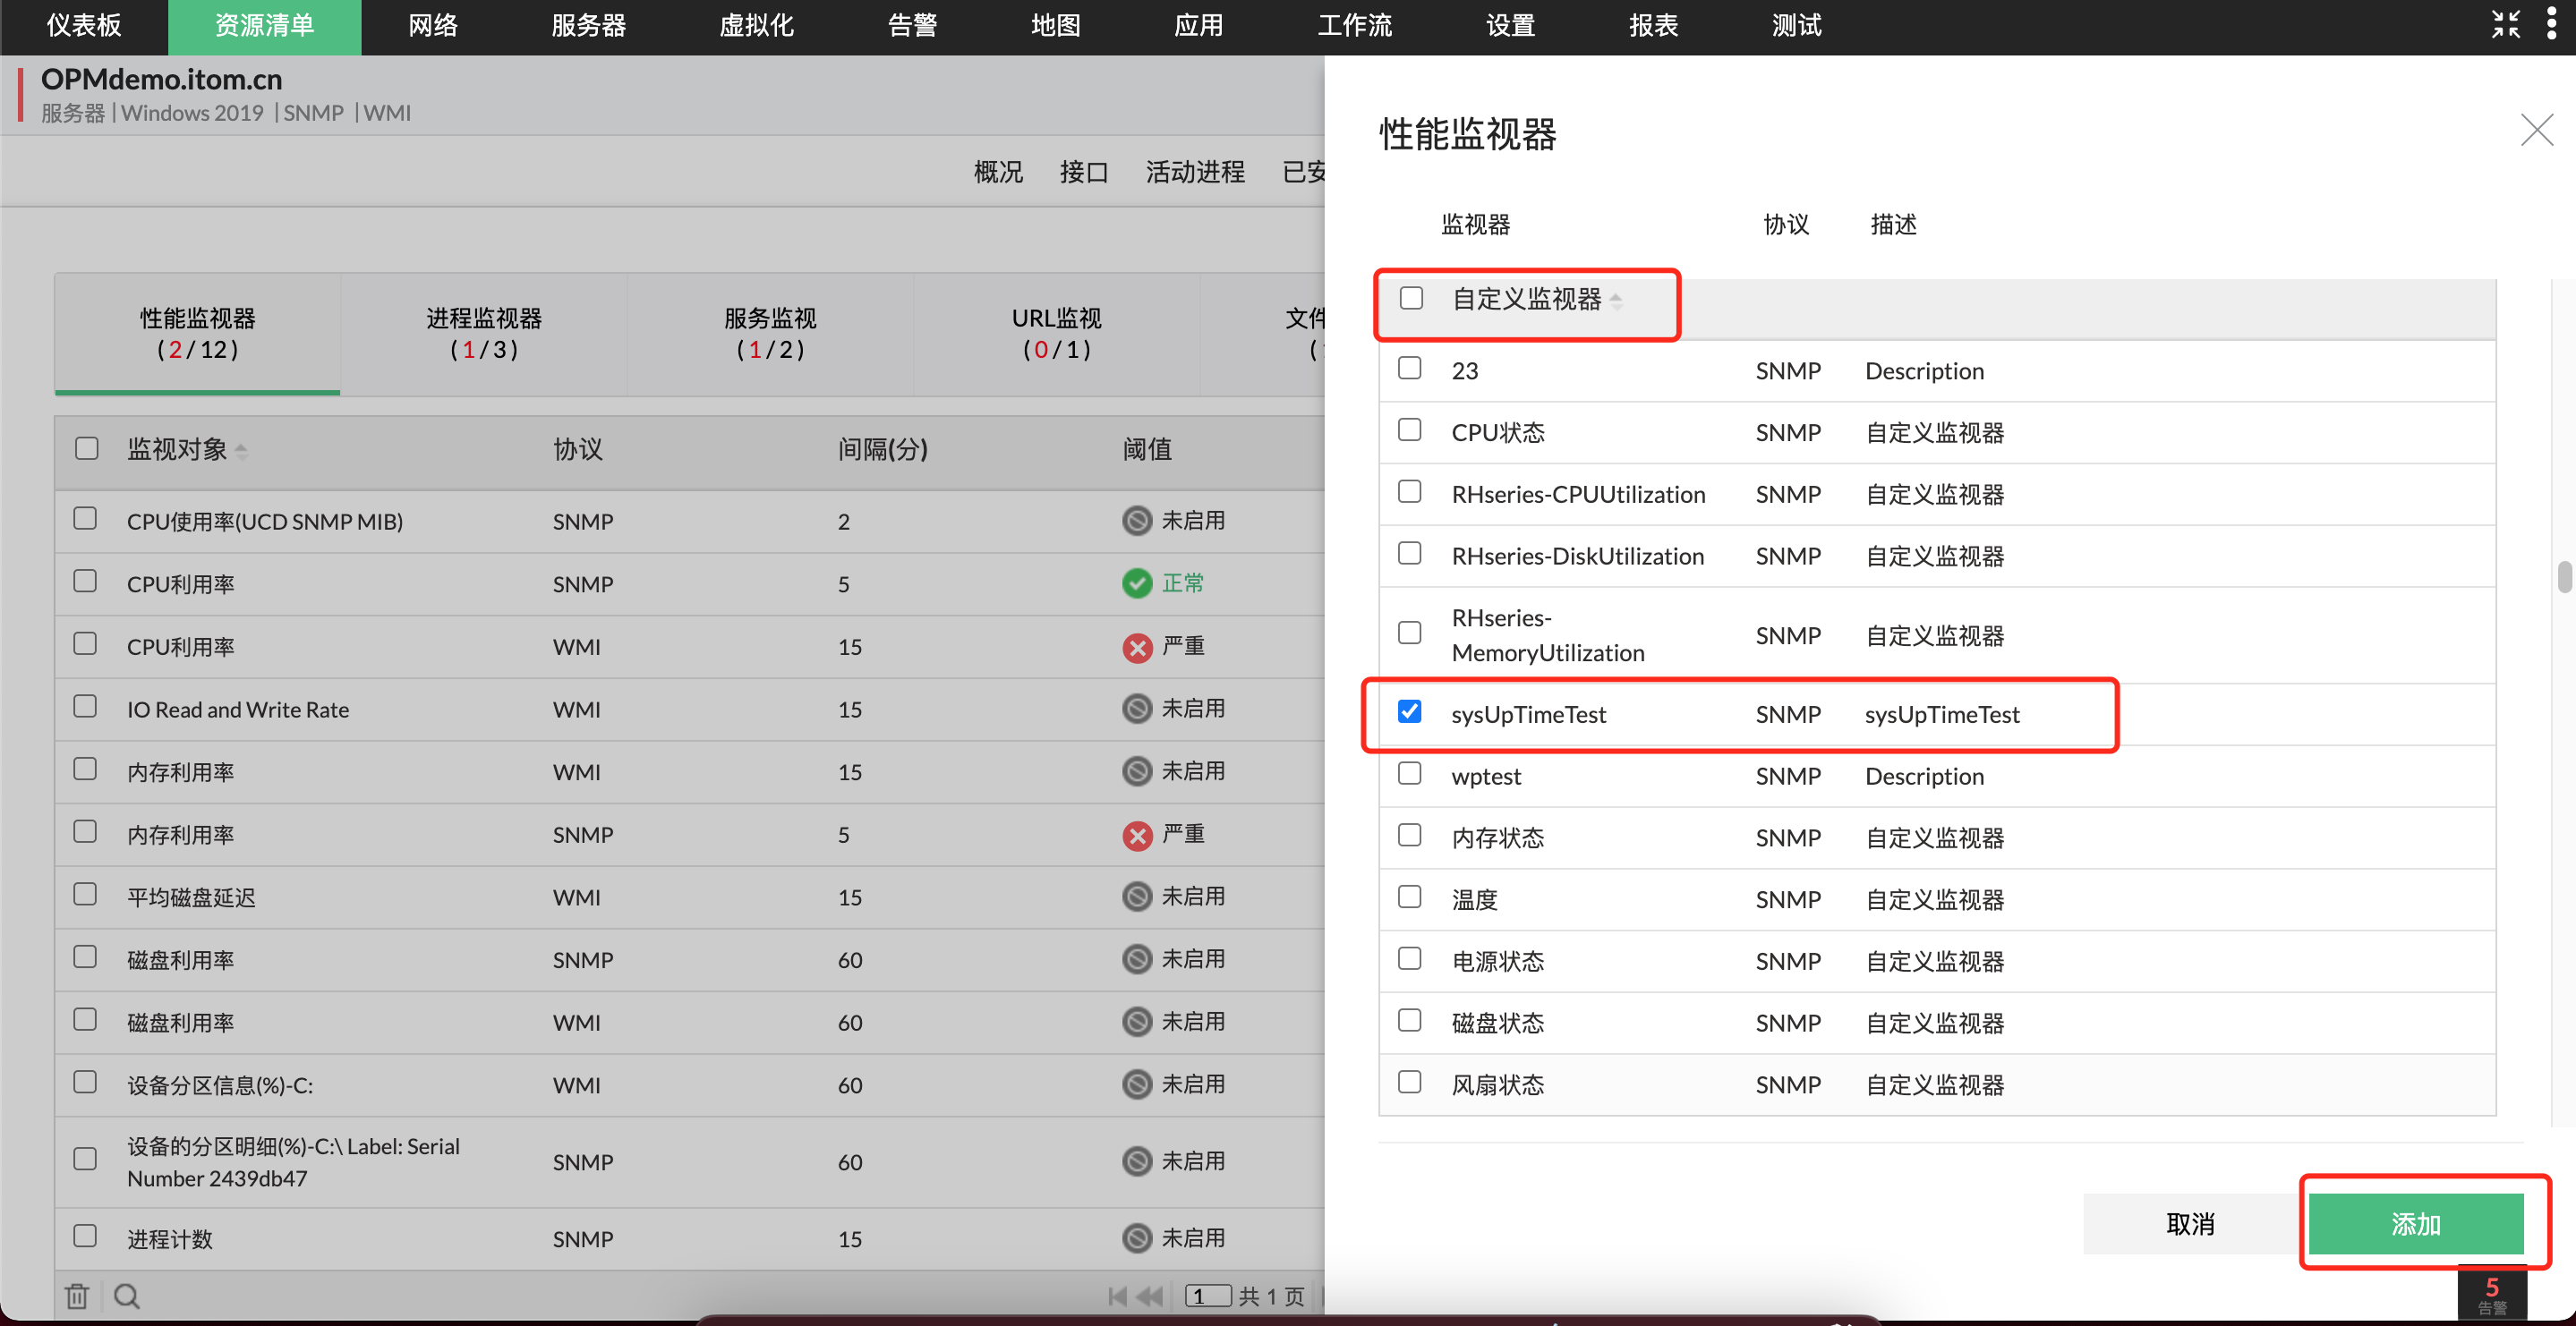Click the green 正常 threshold status icon
This screenshot has width=2576, height=1326.
pos(1137,583)
